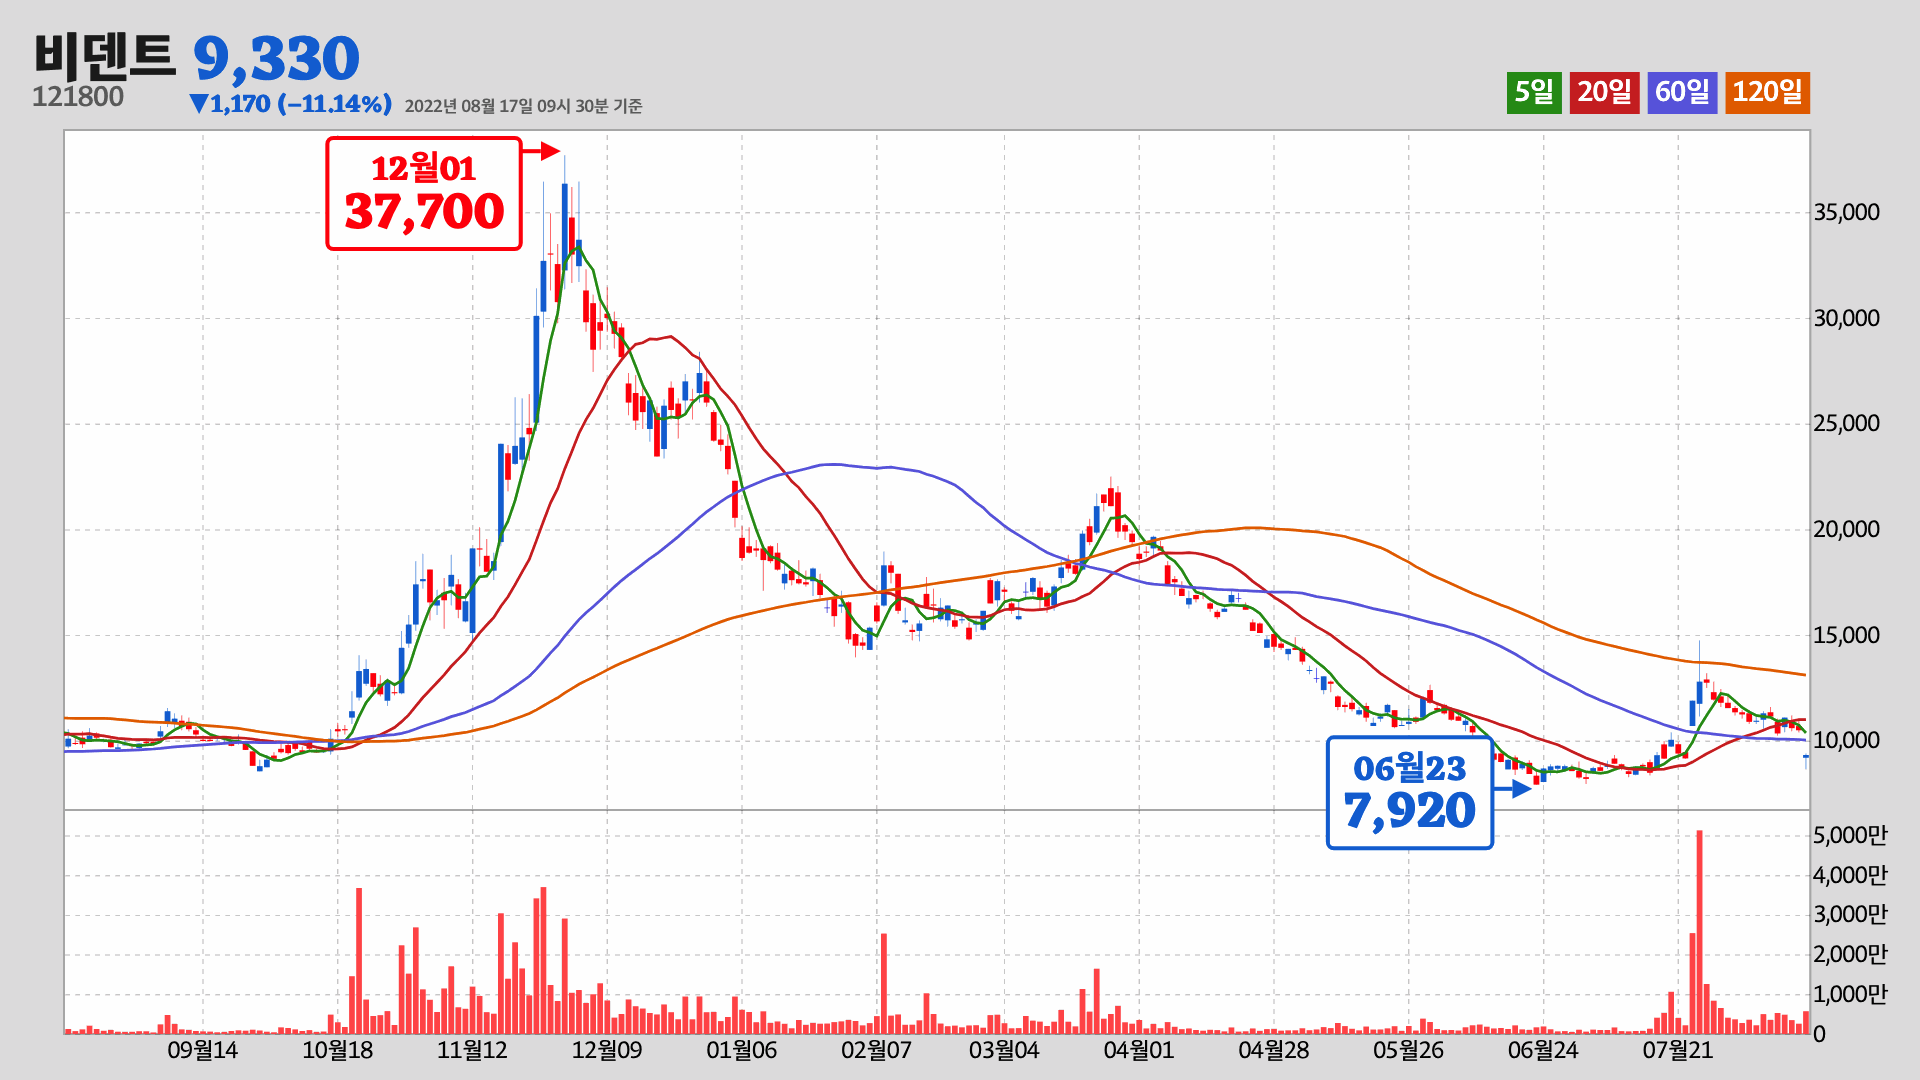Click the 3,000만 volume axis label

click(1850, 914)
